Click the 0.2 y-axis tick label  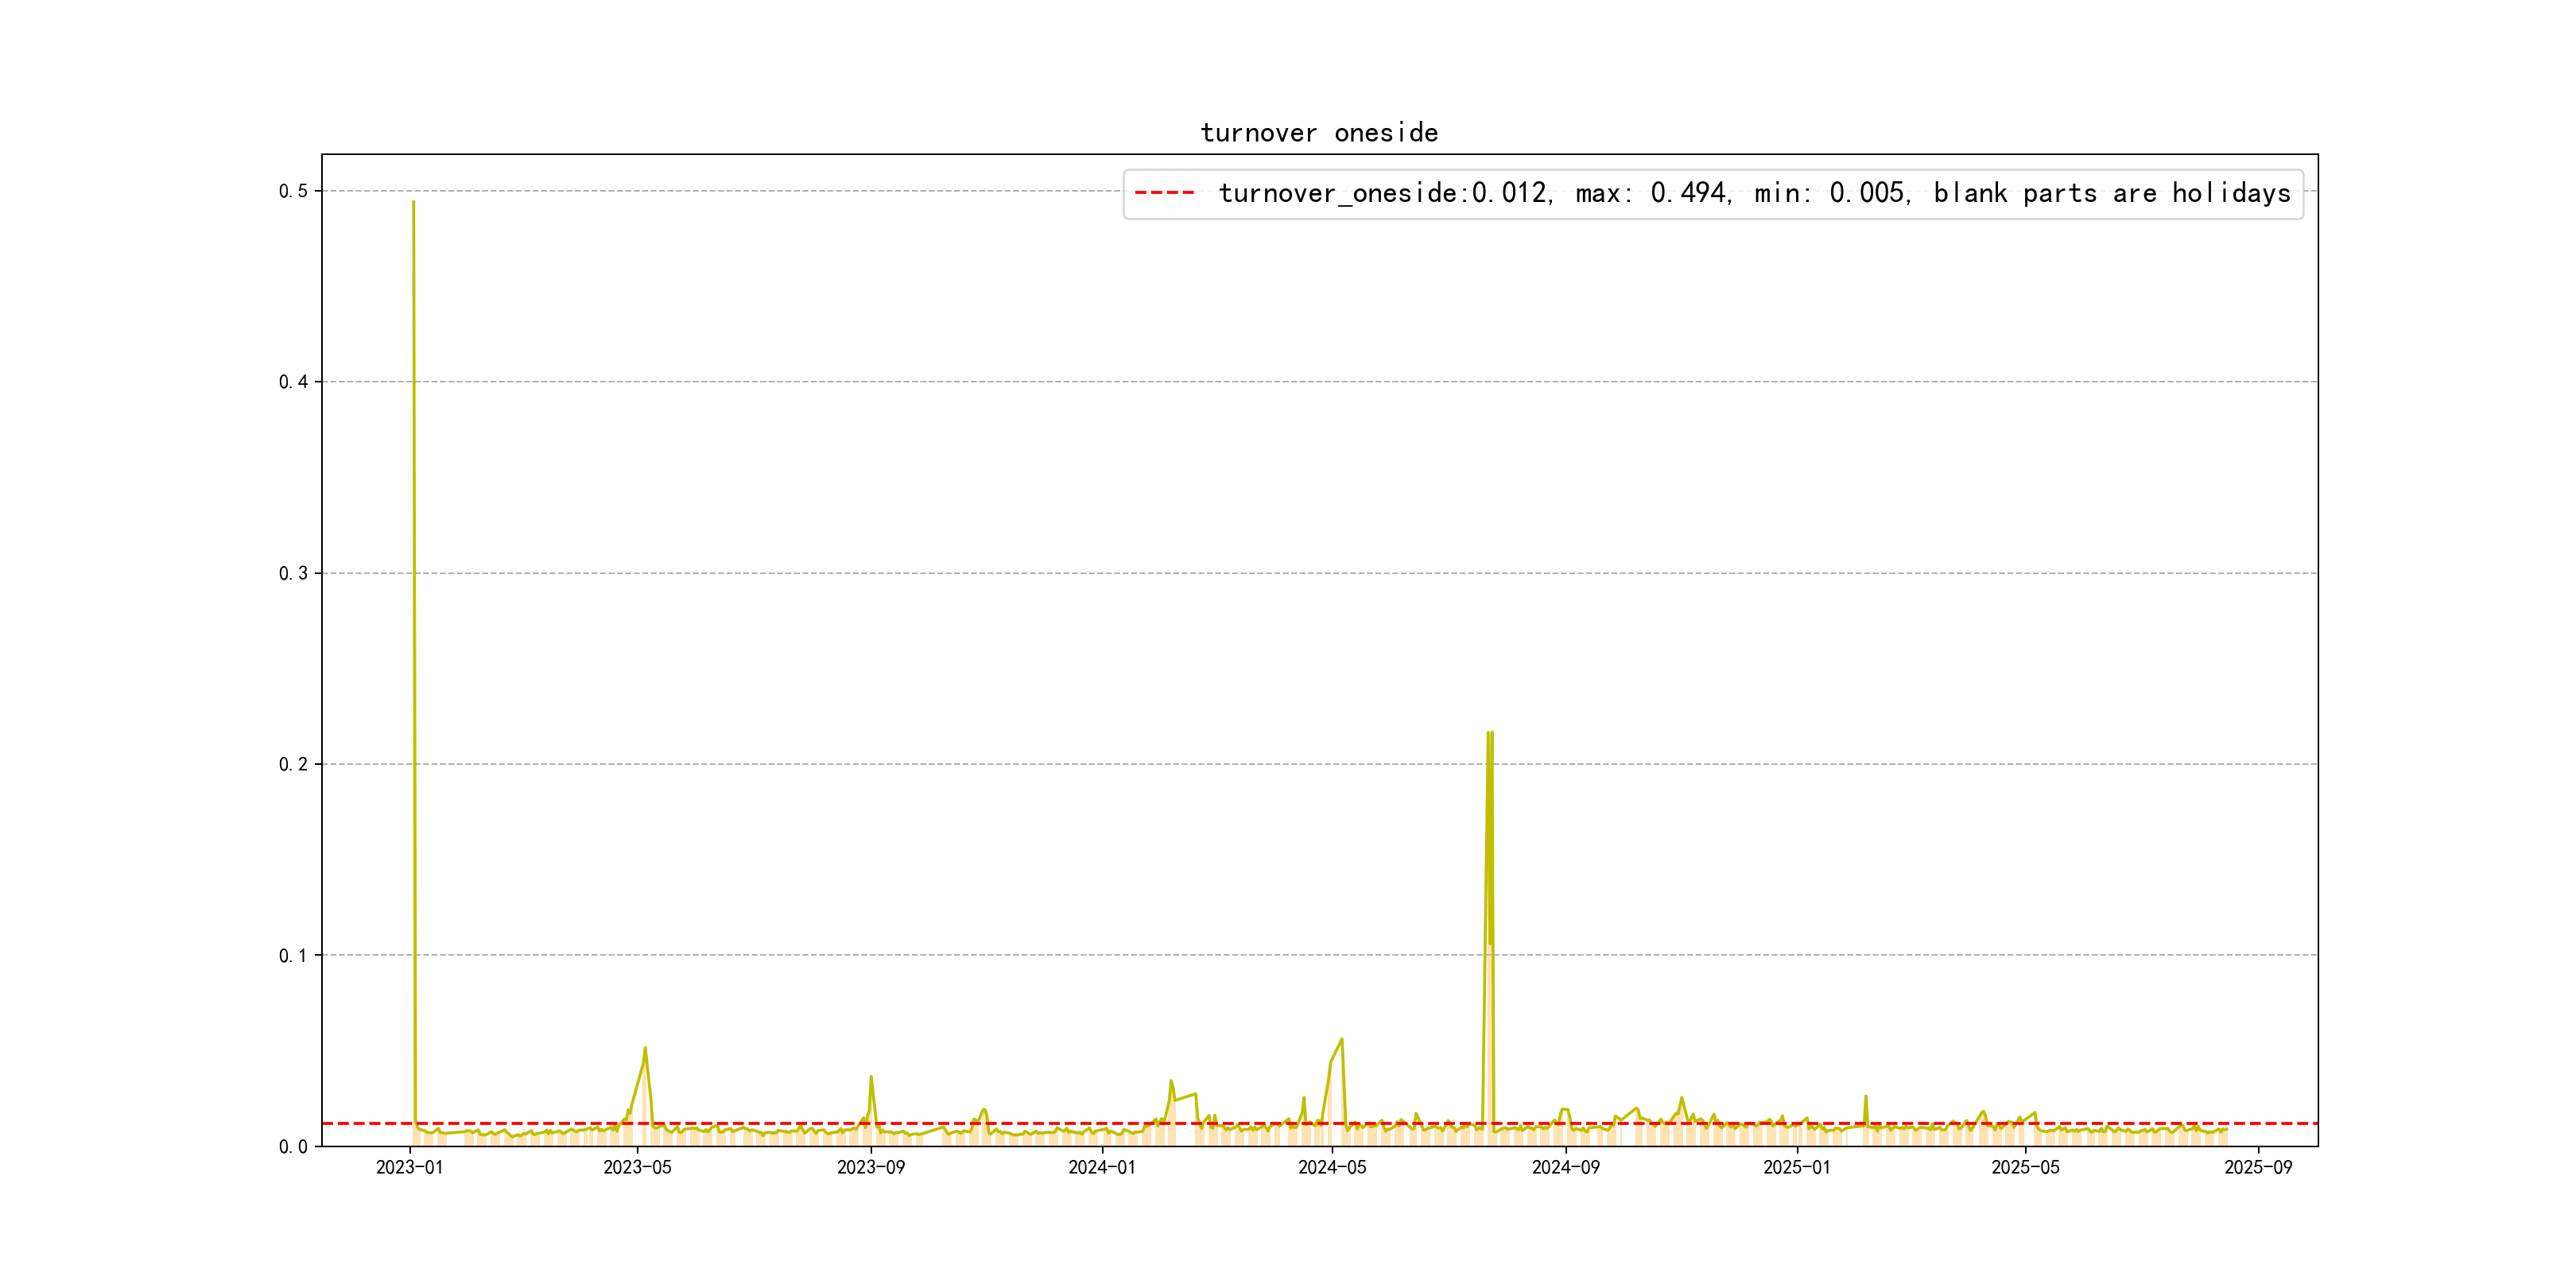pyautogui.click(x=293, y=764)
